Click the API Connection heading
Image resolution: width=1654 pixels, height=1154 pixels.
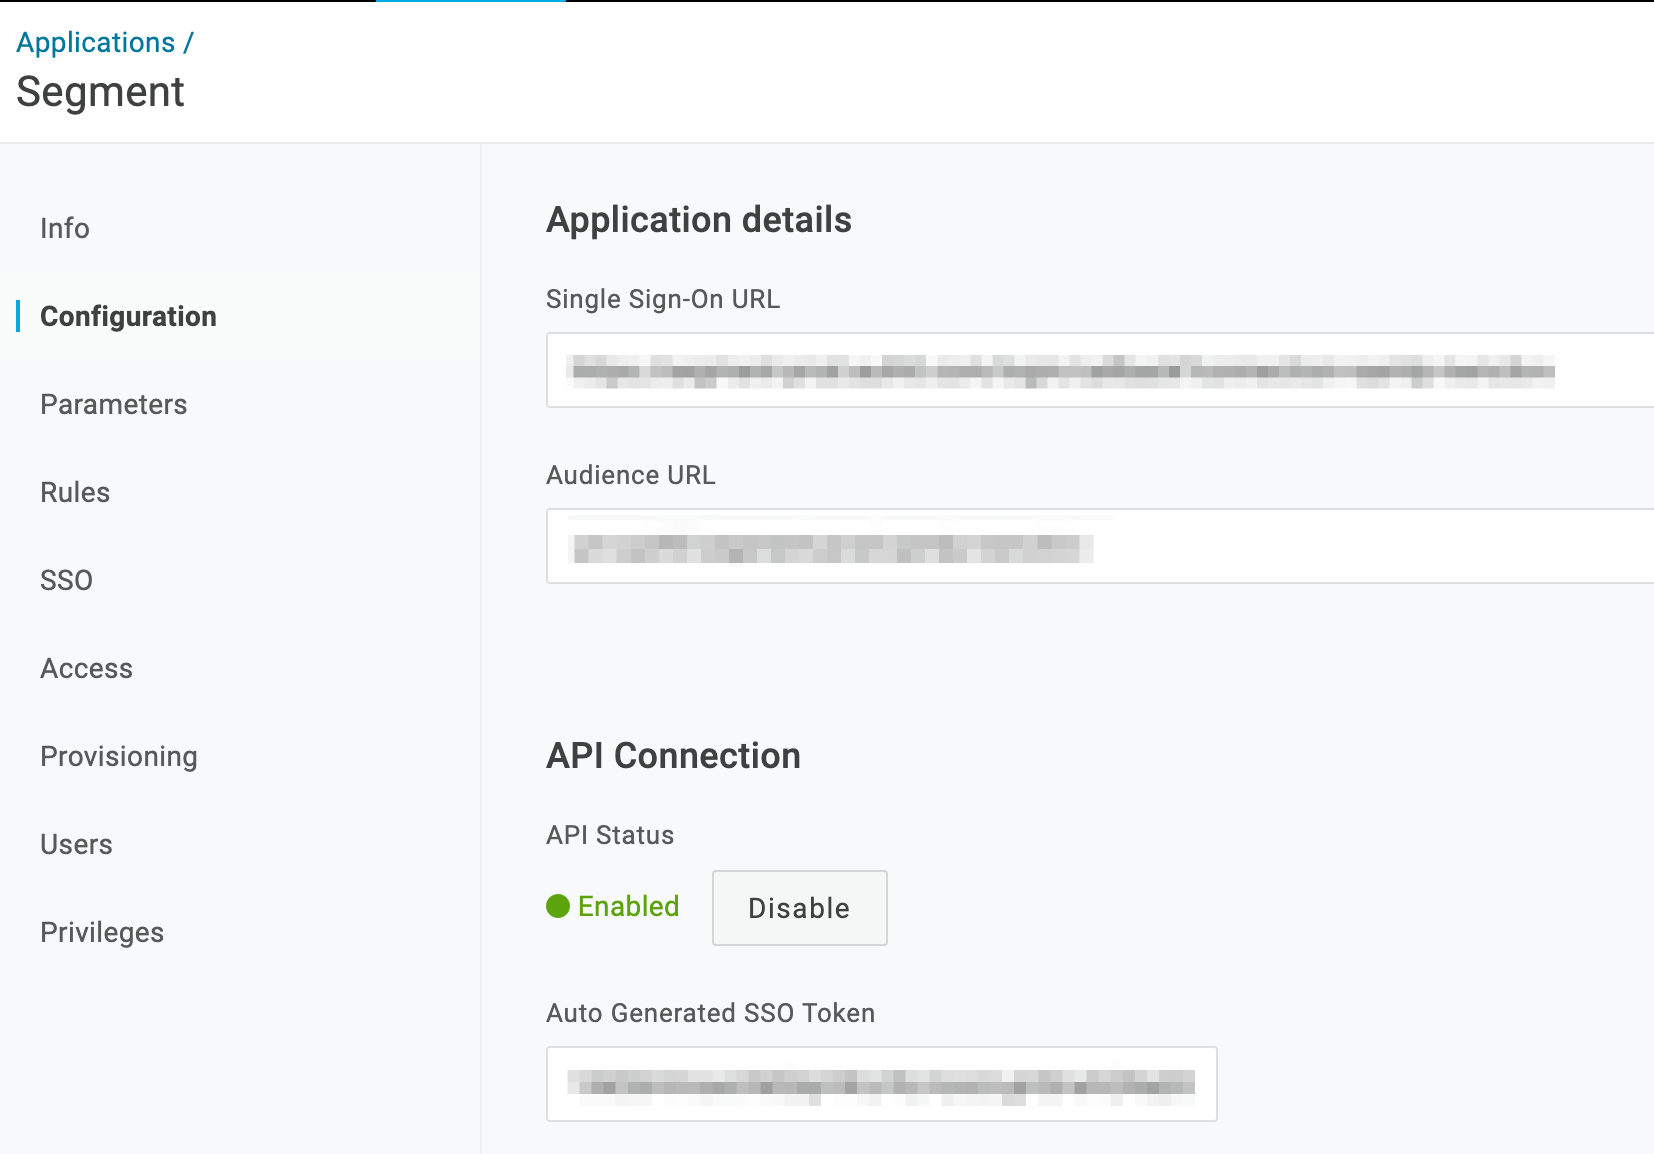672,756
